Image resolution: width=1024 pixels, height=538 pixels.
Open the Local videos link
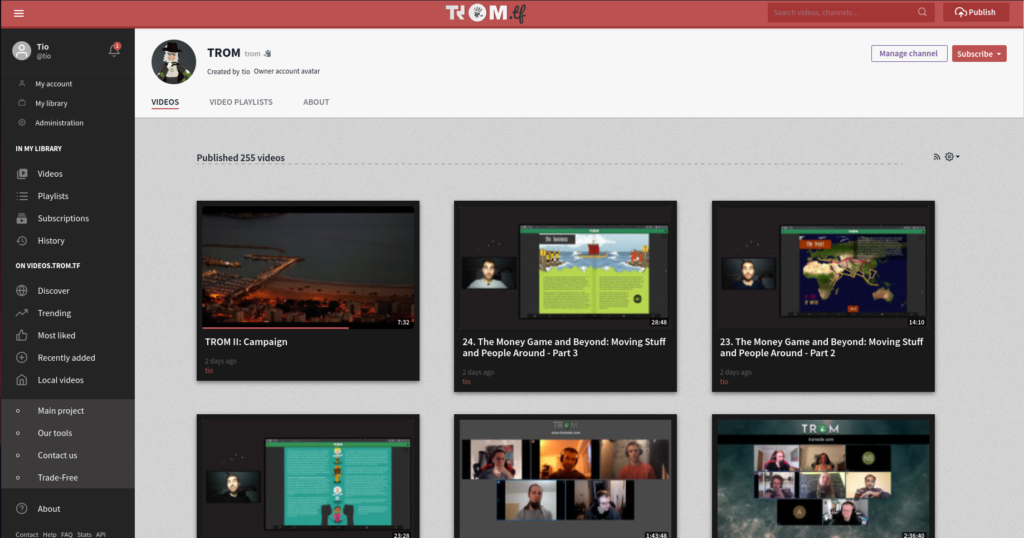(x=61, y=379)
